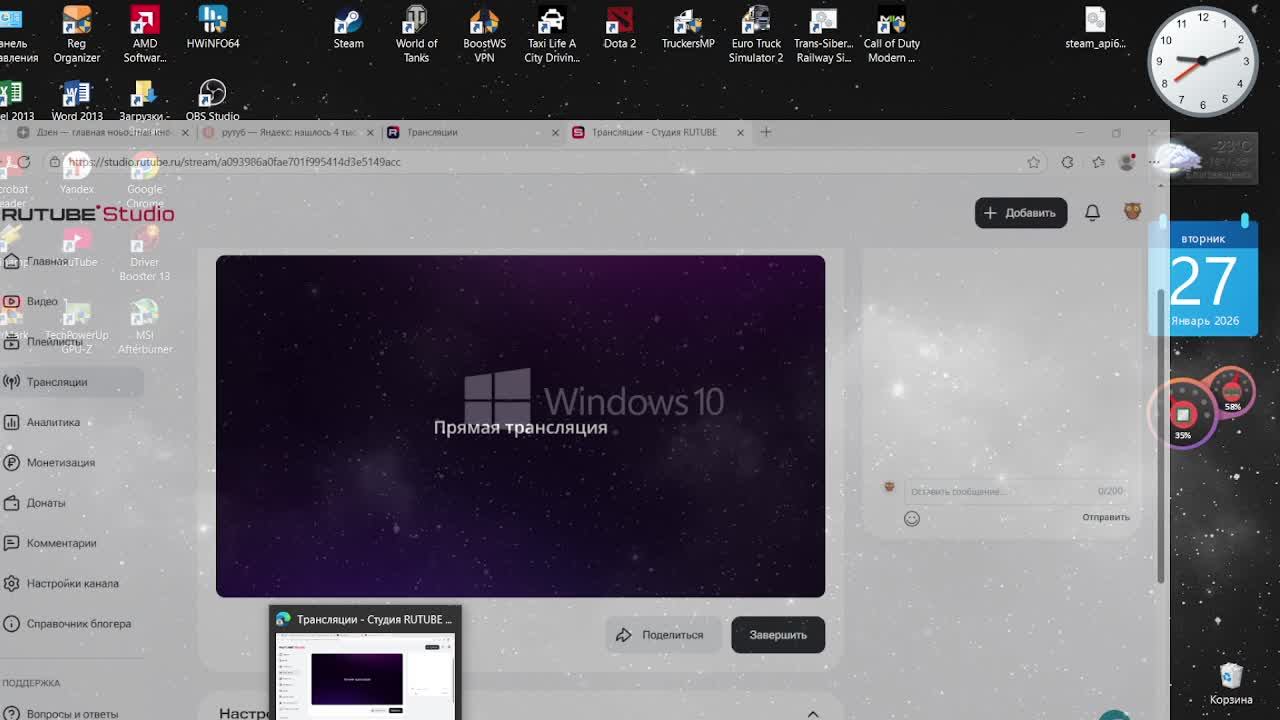Viewport: 1280px width, 720px height.
Task: Open BoostWS VPN desktop icon
Action: pos(484,34)
